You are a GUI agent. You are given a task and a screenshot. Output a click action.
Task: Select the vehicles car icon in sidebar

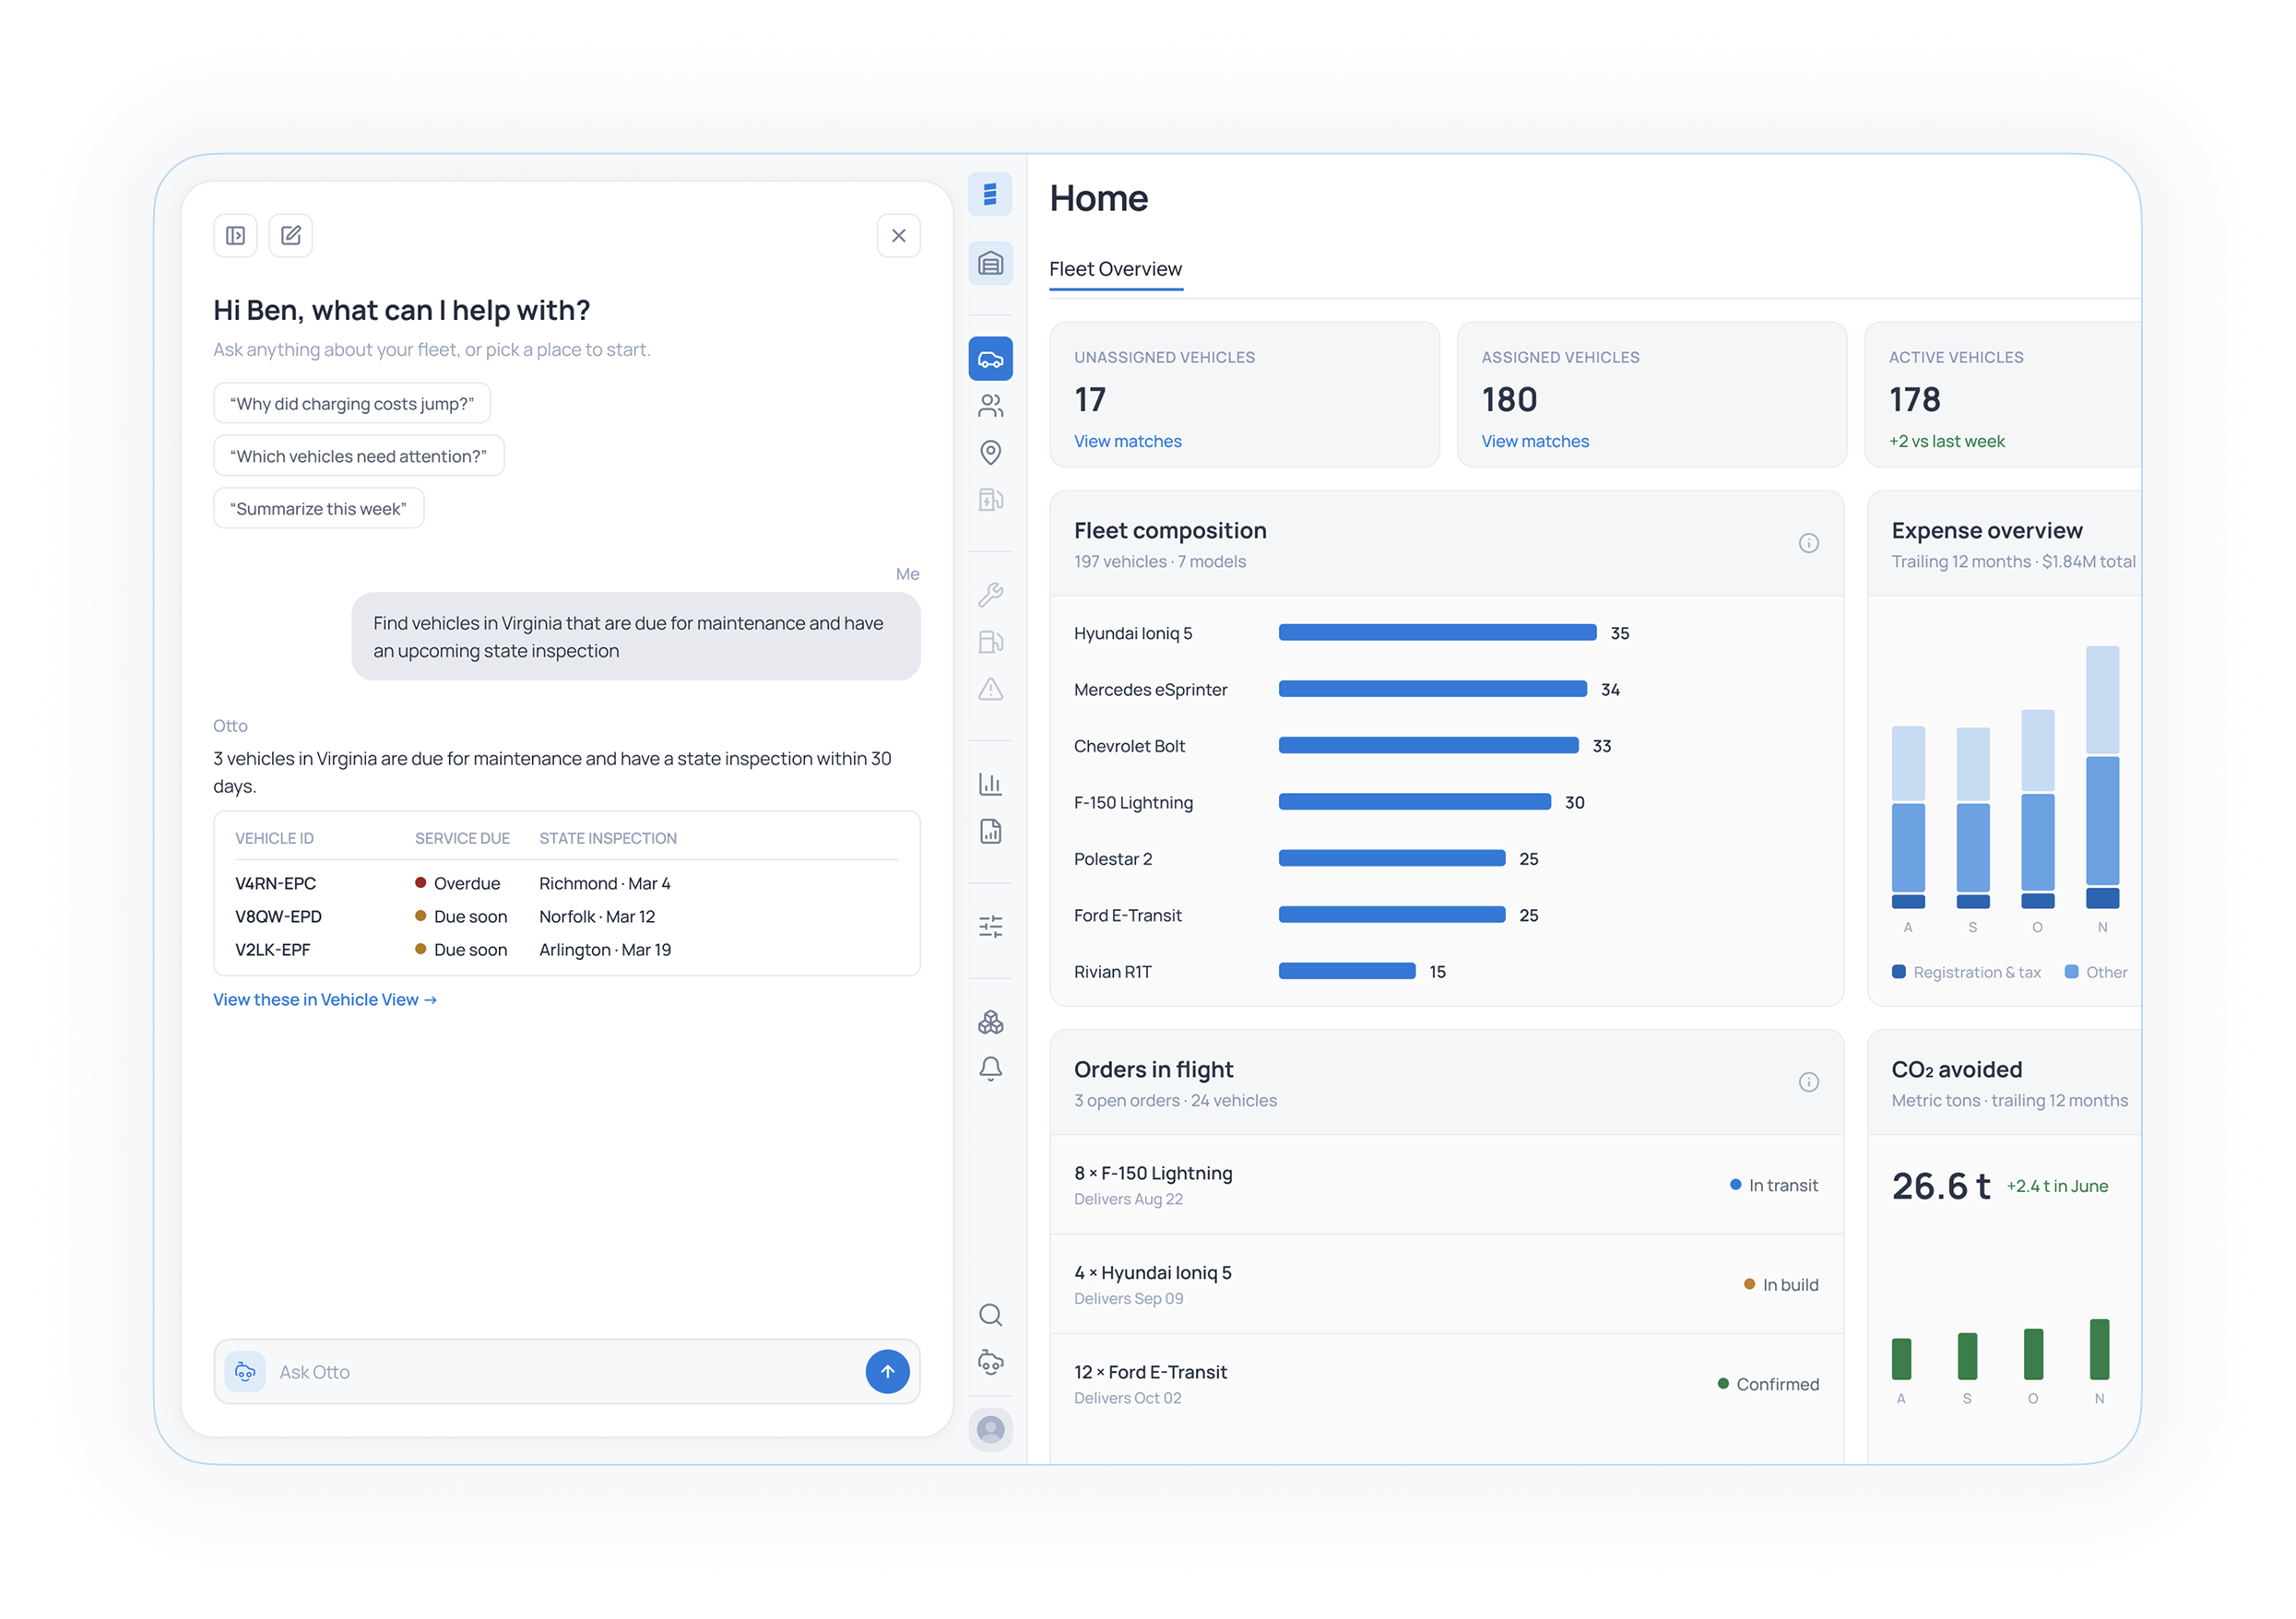tap(990, 359)
